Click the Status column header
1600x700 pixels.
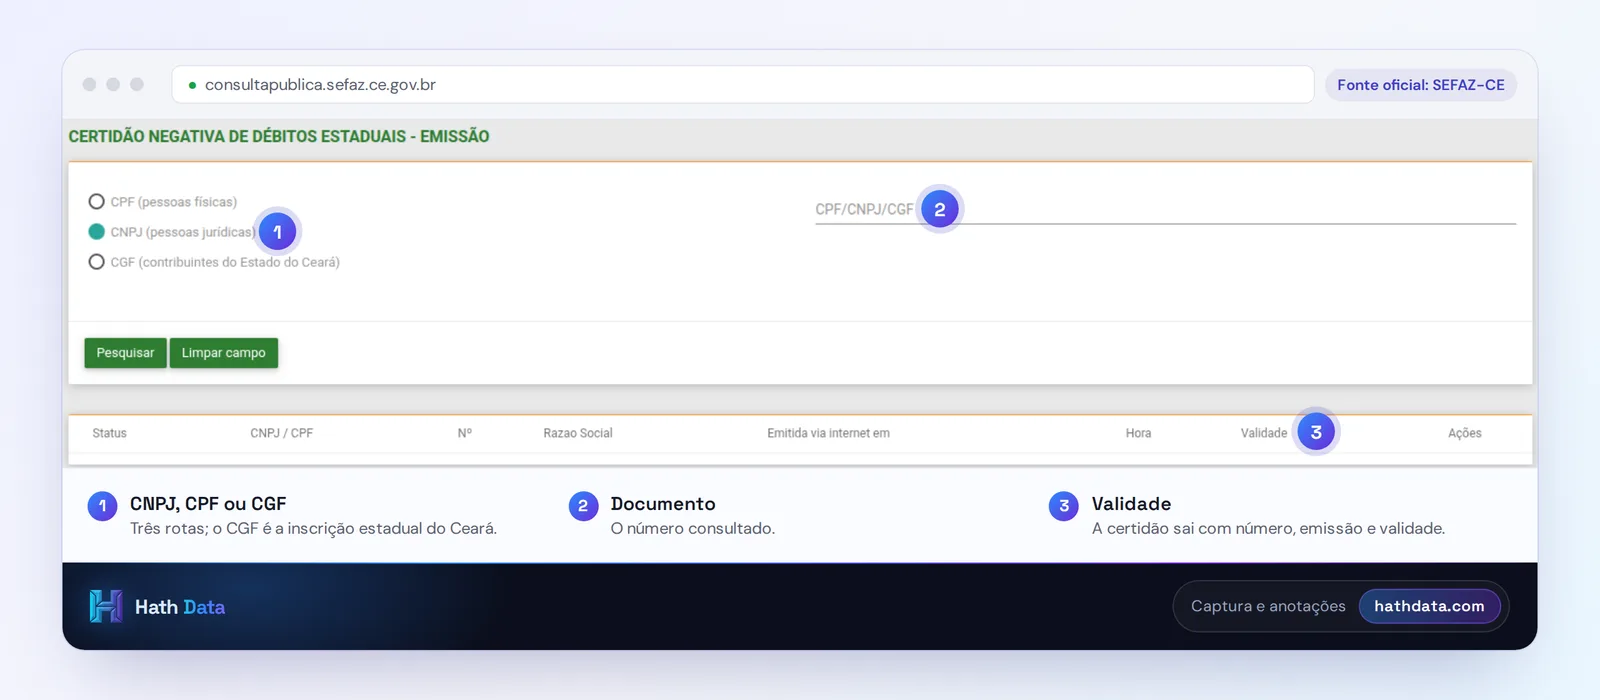click(x=110, y=433)
